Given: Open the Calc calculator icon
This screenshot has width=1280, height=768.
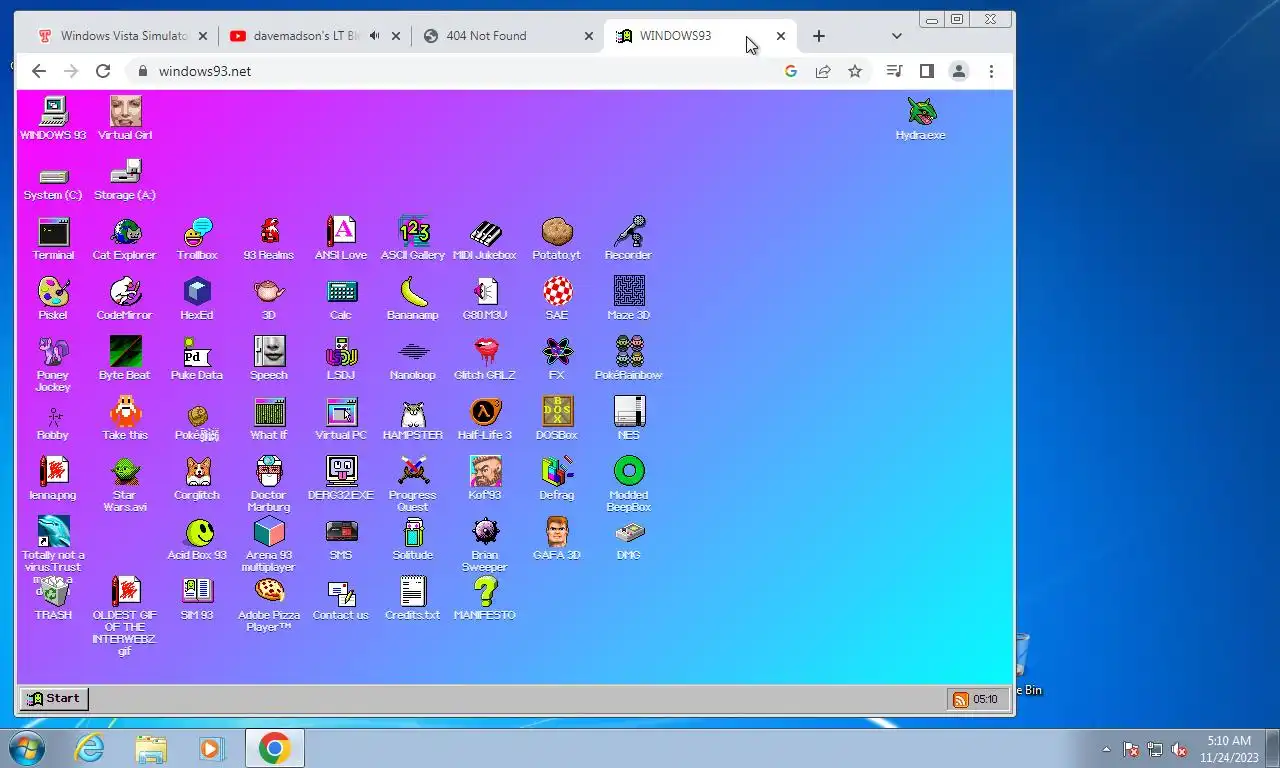Looking at the screenshot, I should click(x=341, y=298).
